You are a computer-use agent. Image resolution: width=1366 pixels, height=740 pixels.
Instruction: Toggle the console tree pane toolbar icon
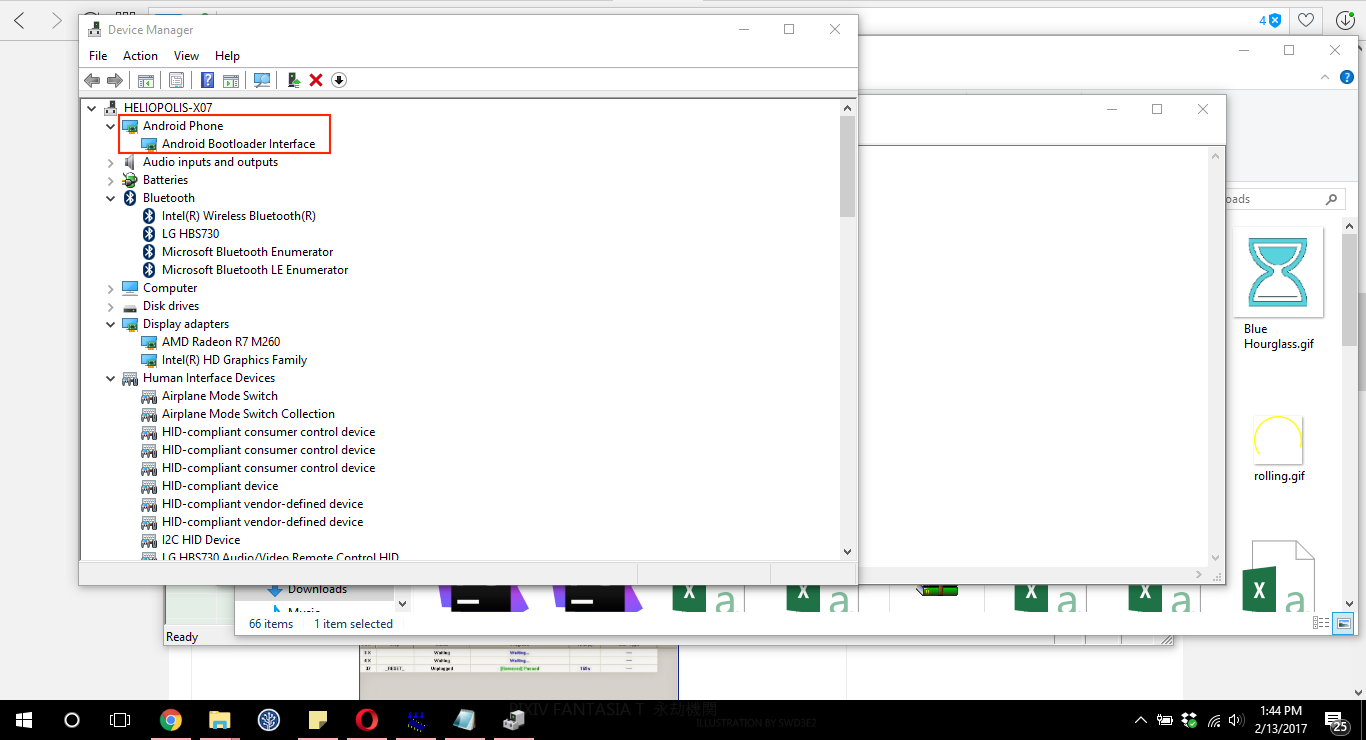pyautogui.click(x=146, y=80)
